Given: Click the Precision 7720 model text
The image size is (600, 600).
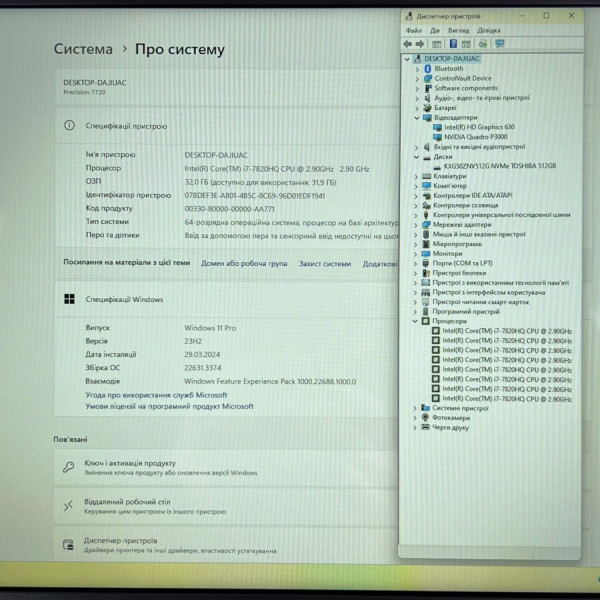Looking at the screenshot, I should pyautogui.click(x=84, y=92).
